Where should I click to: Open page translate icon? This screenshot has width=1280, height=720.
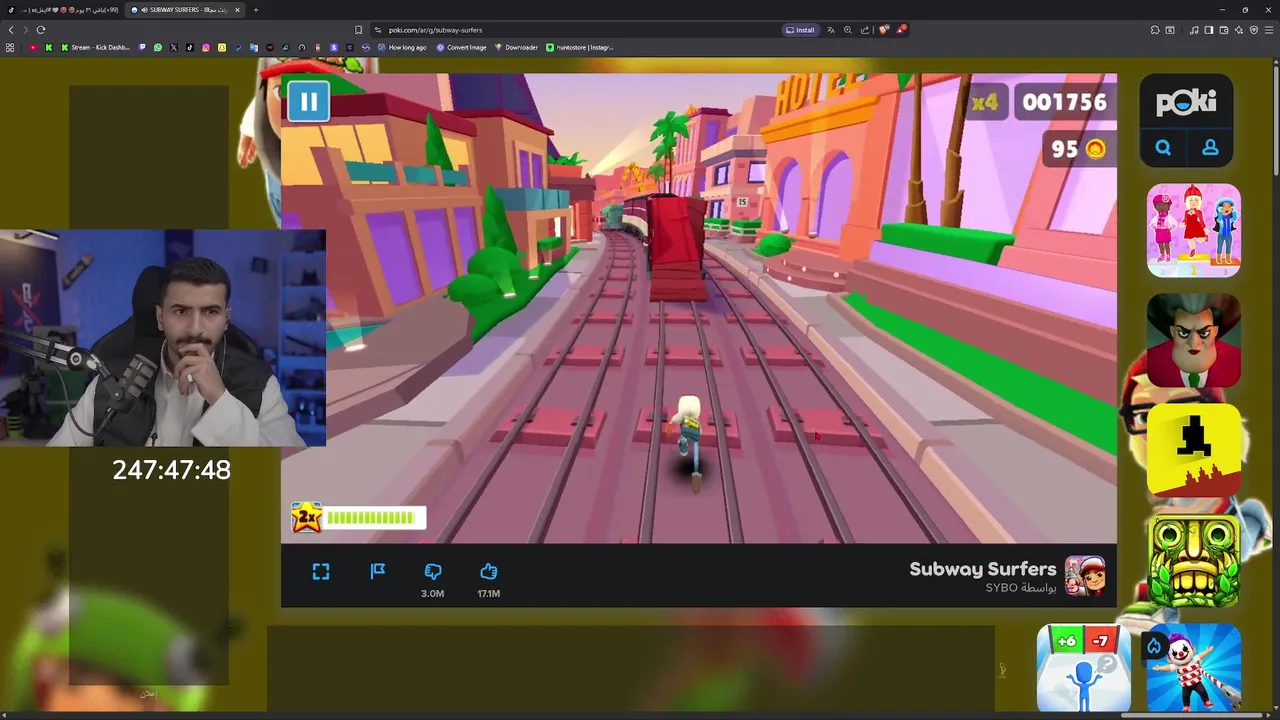pyautogui.click(x=831, y=30)
